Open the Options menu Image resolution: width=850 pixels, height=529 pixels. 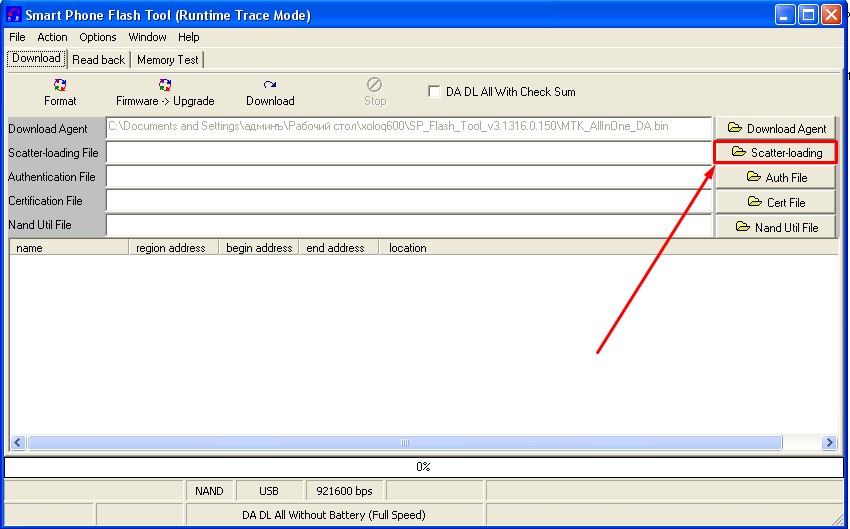point(98,37)
